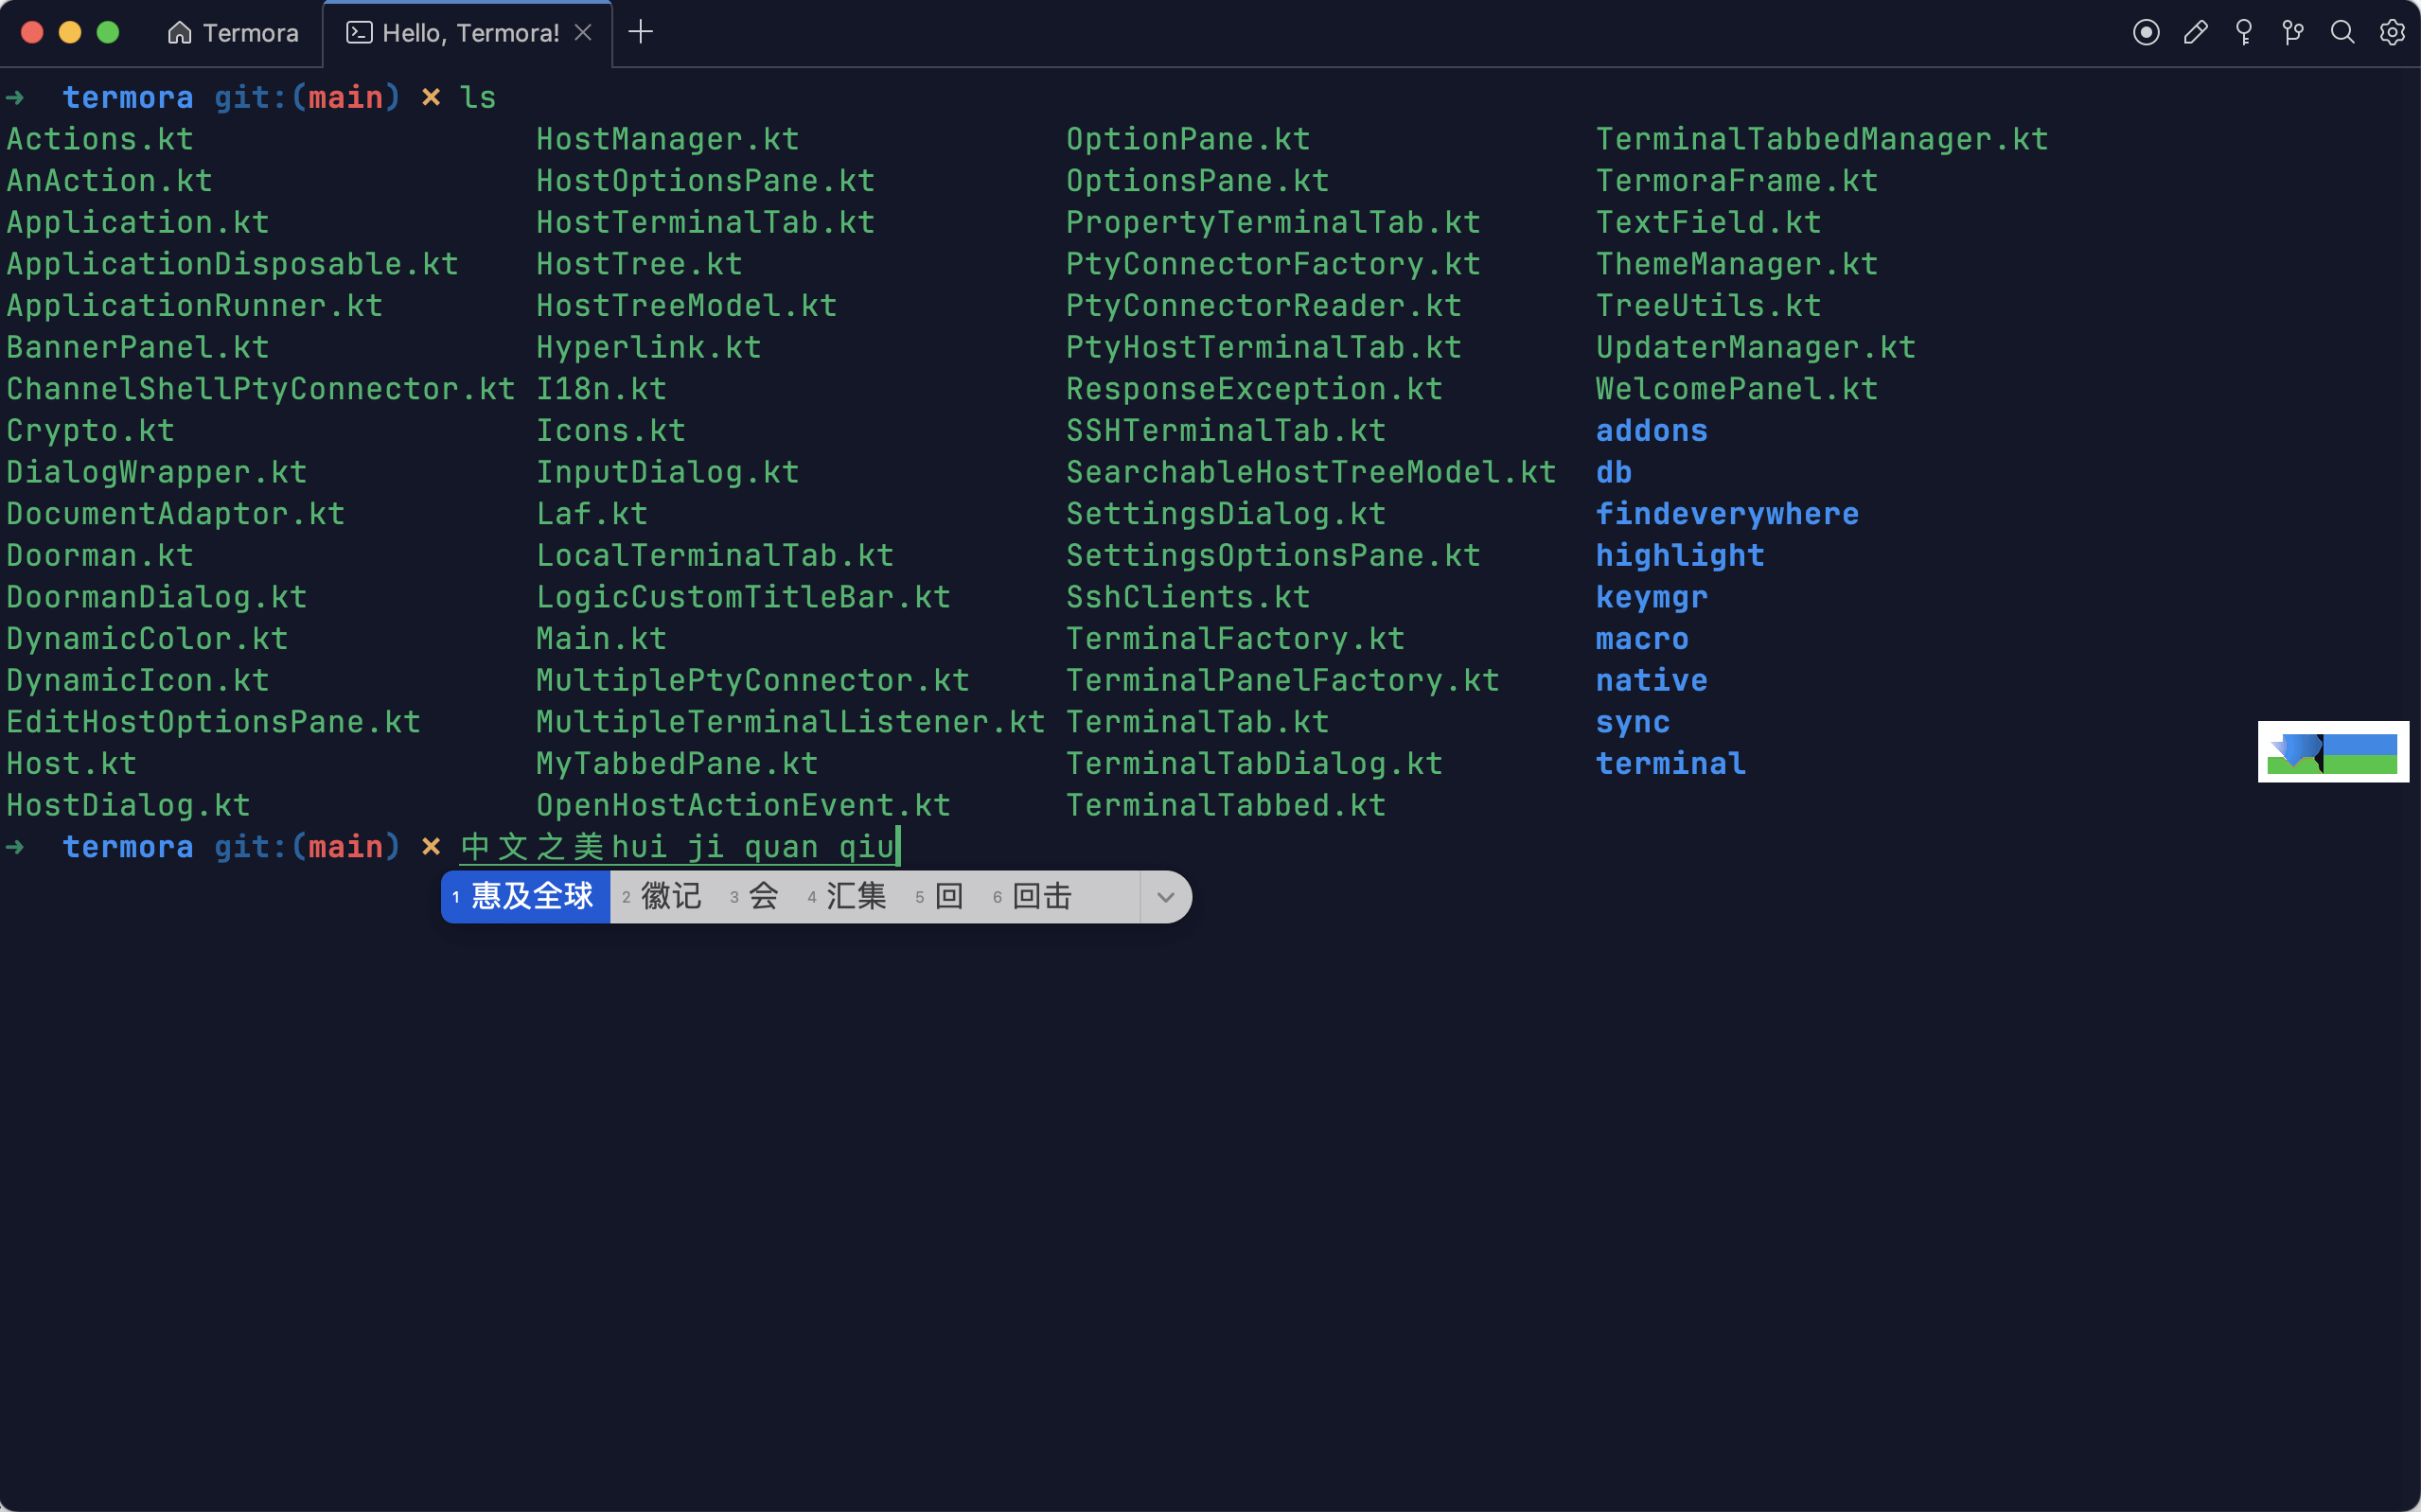Screen dimensions: 2421x1512
Task: Click file name Laf.kt
Action: (x=592, y=514)
